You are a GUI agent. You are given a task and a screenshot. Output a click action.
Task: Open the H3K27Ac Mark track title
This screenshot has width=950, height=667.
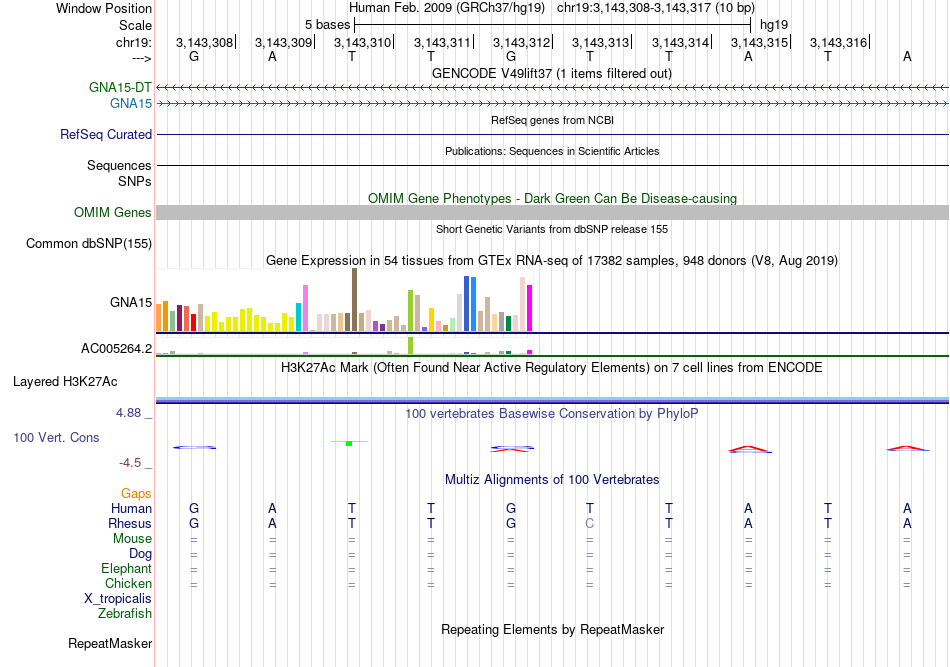pyautogui.click(x=552, y=368)
